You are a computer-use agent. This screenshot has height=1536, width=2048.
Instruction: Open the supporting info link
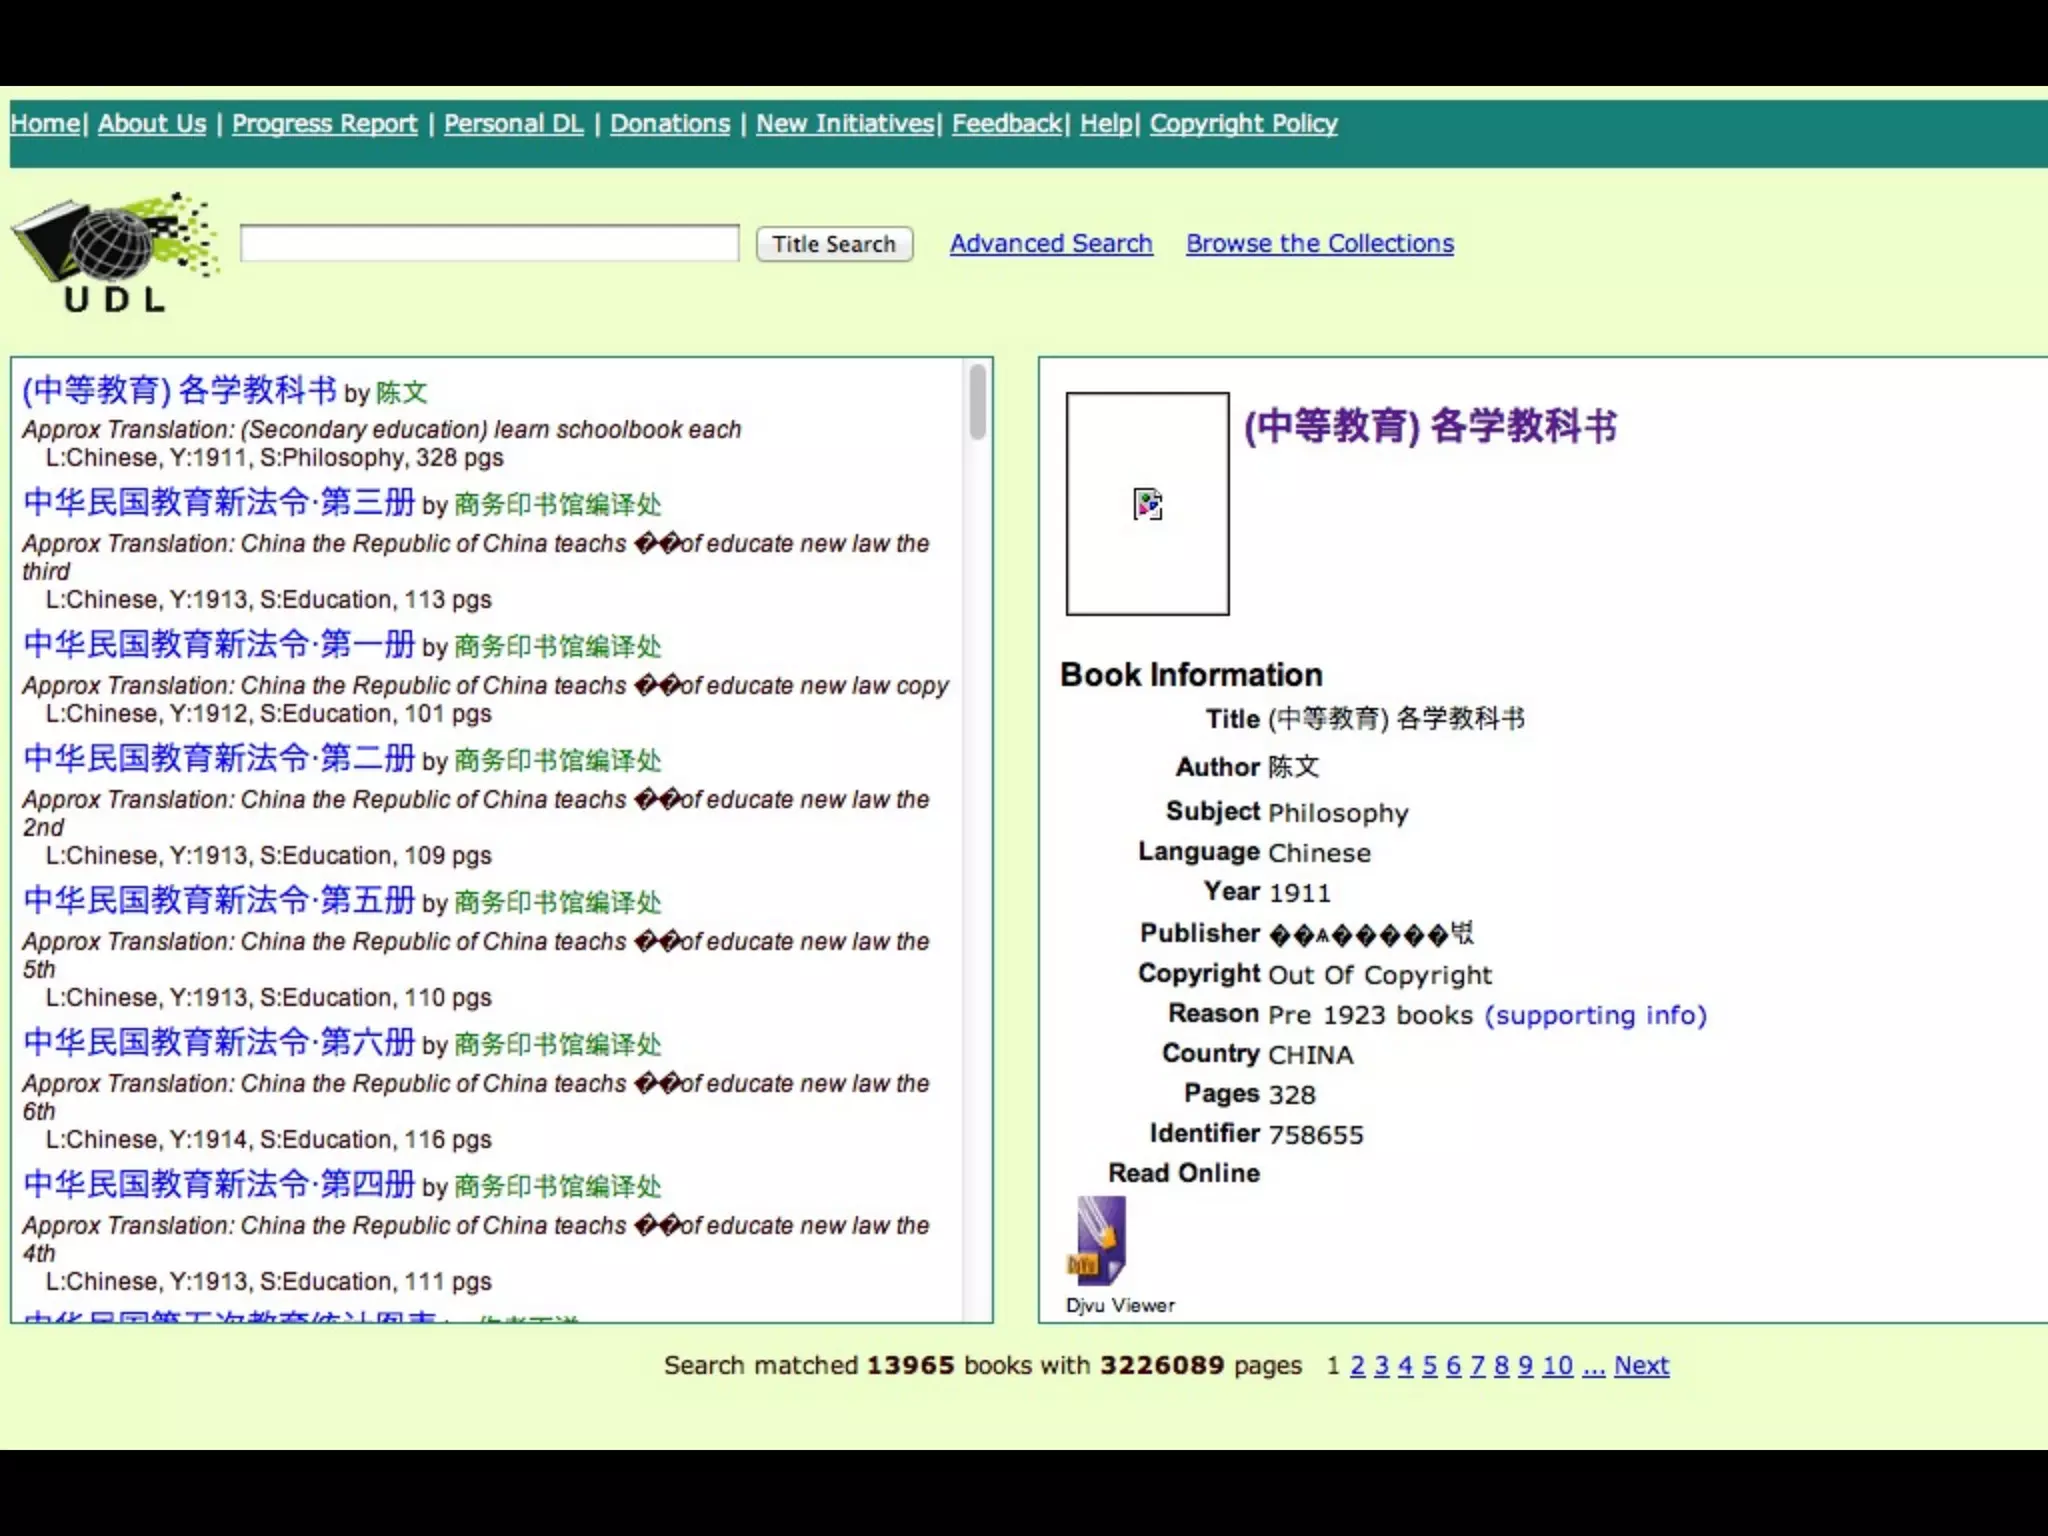coord(1595,1015)
